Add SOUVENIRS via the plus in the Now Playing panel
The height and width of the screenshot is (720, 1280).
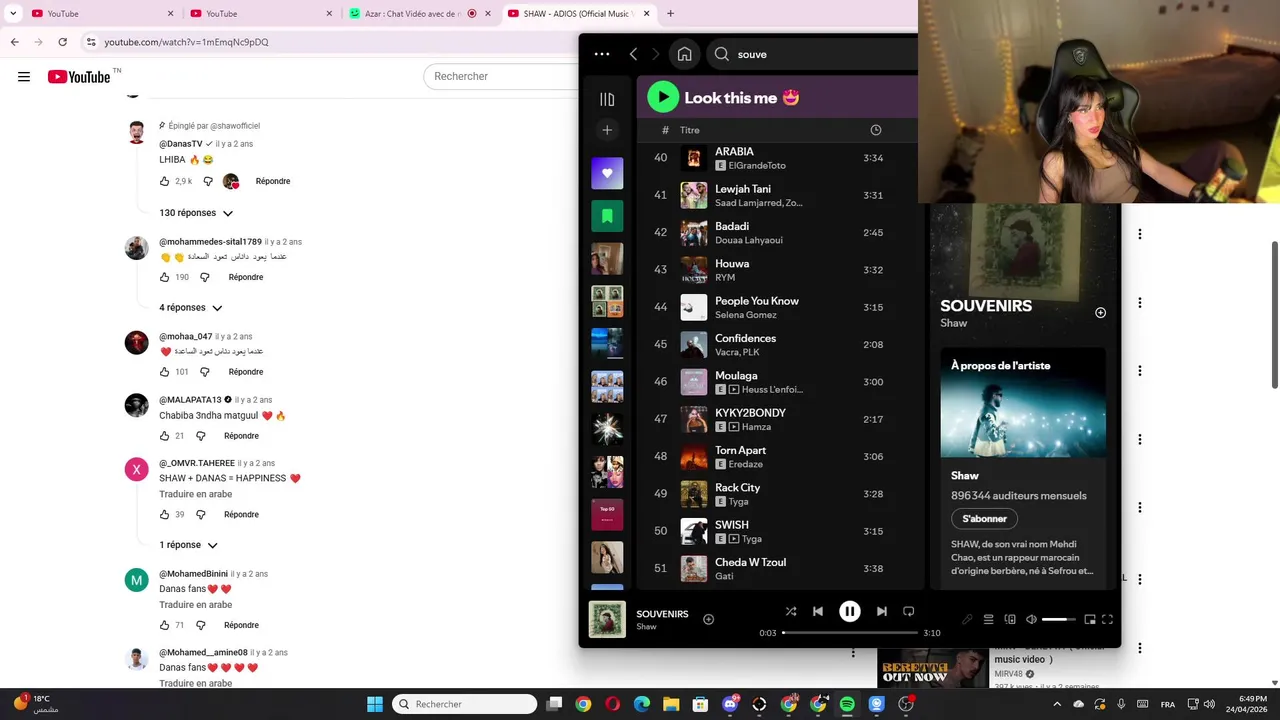coord(1100,313)
